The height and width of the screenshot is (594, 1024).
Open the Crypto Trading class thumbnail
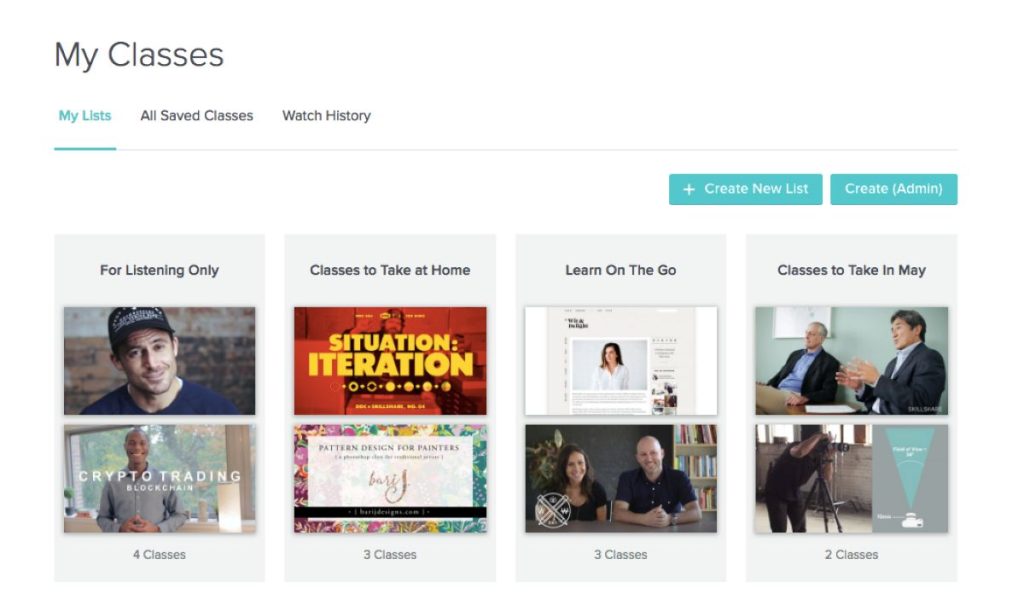pyautogui.click(x=159, y=476)
